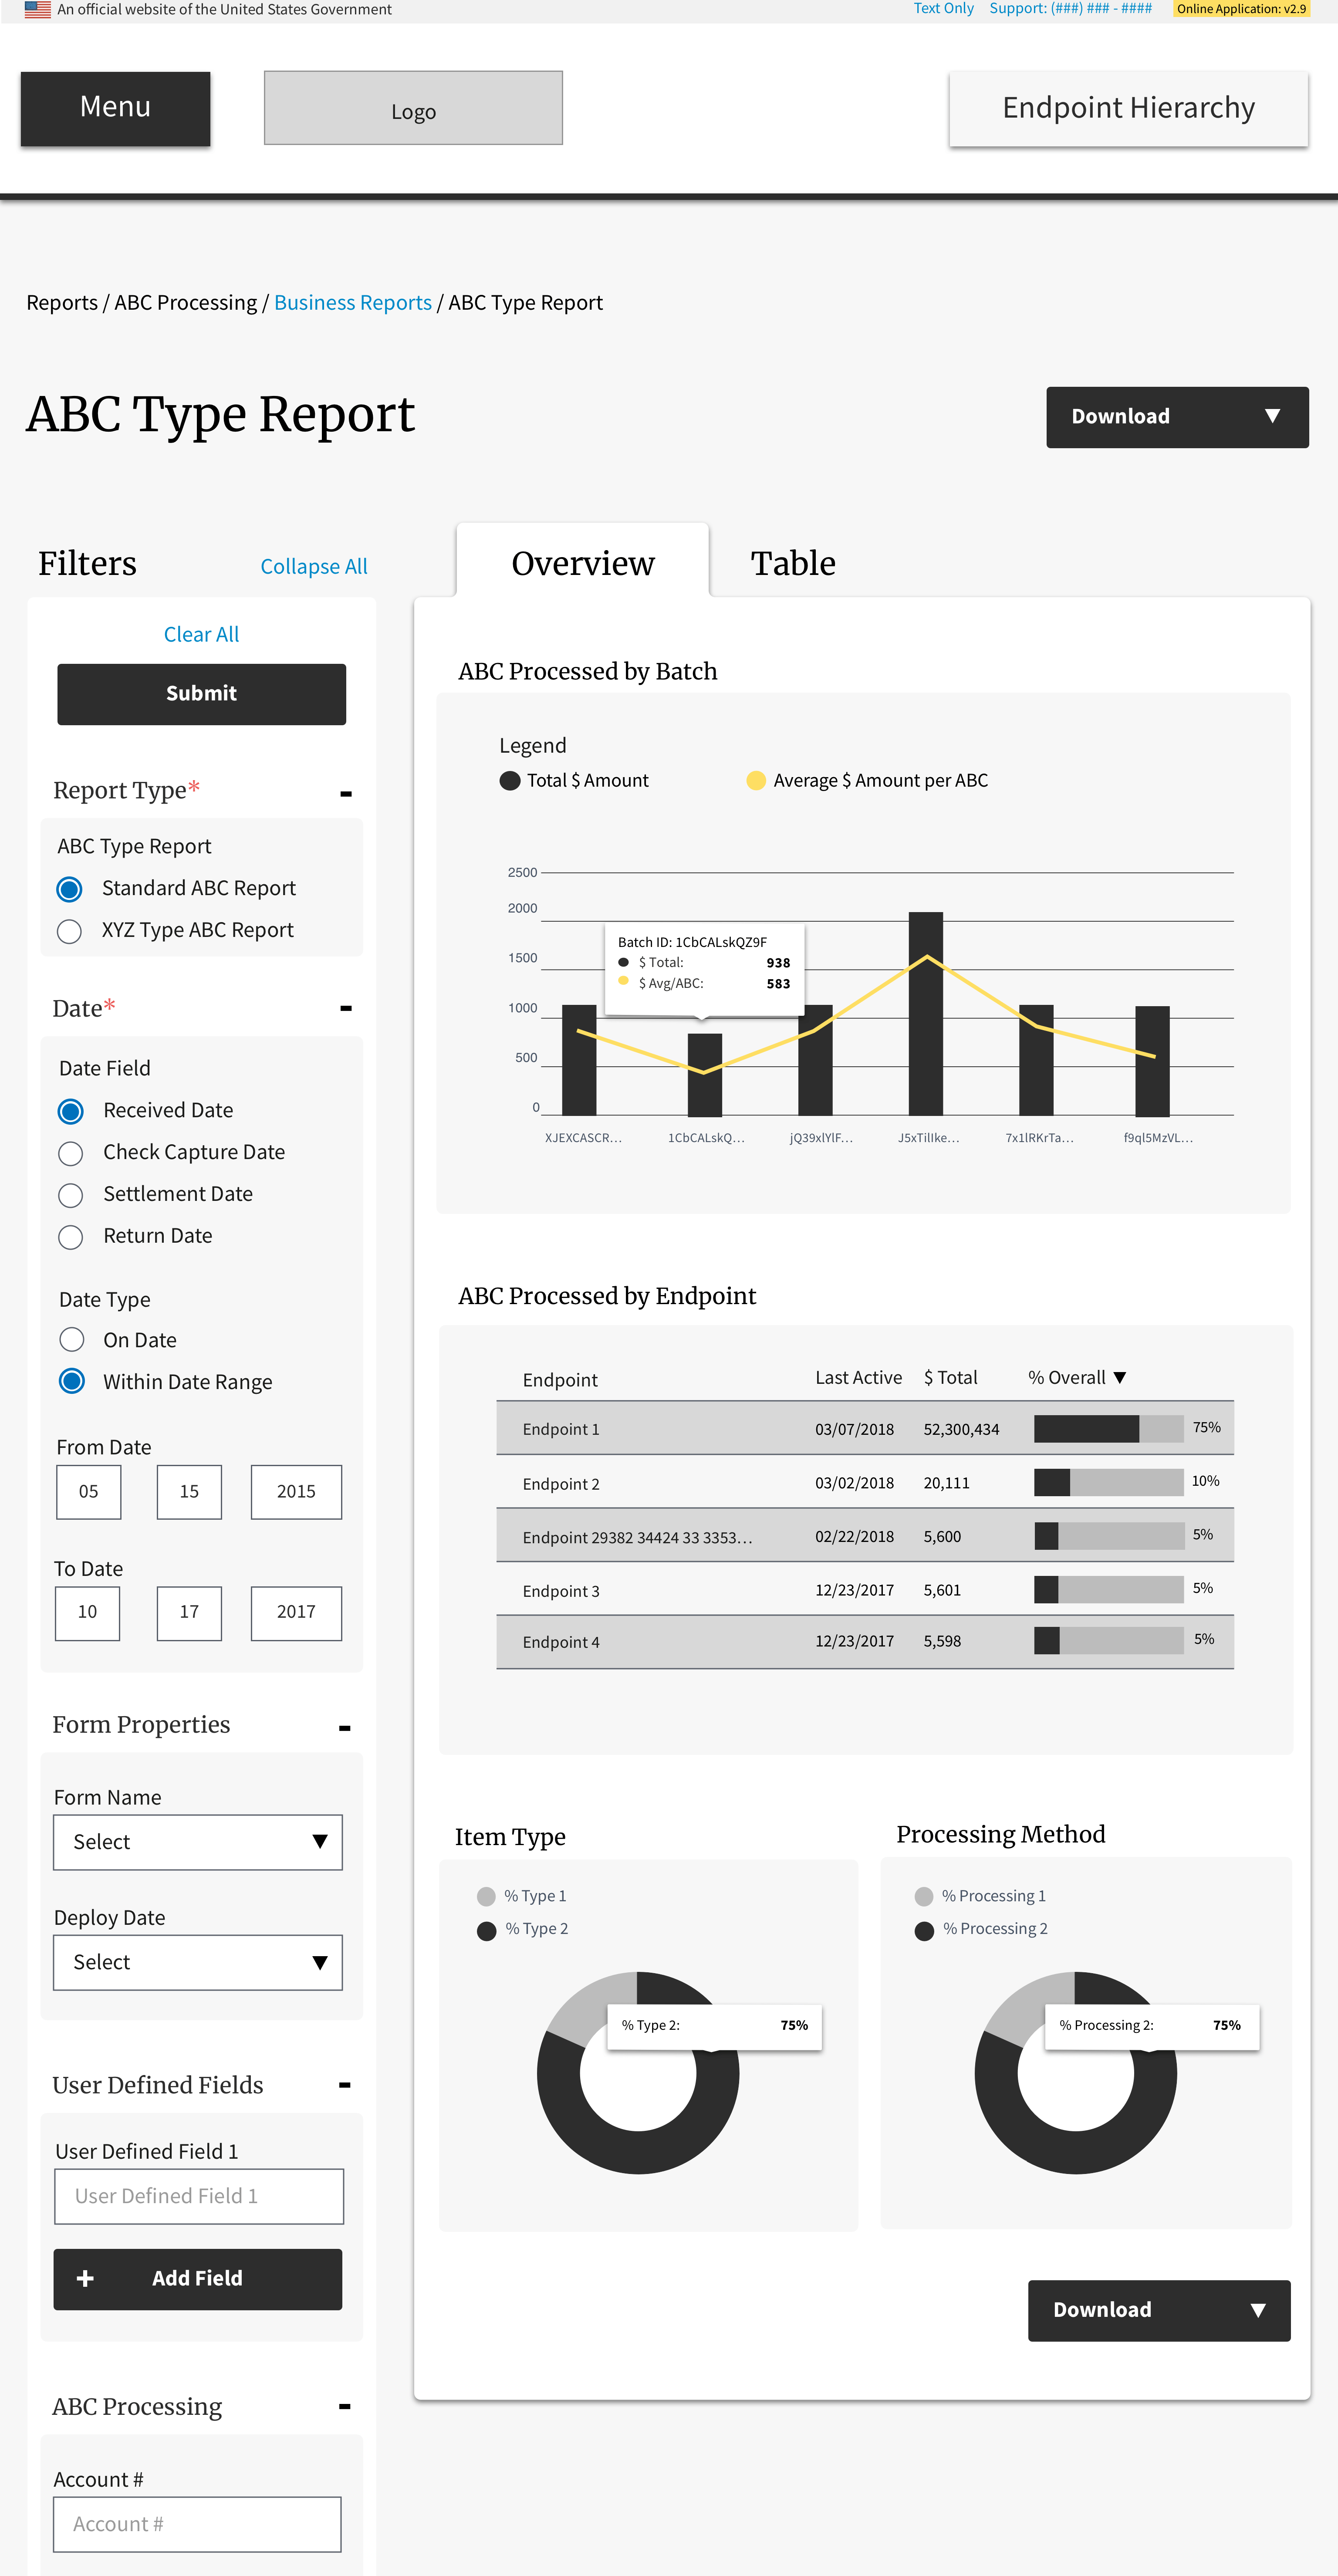This screenshot has height=2576, width=1338.
Task: Click the J5xTiIlke batch bar
Action: pyautogui.click(x=926, y=1013)
